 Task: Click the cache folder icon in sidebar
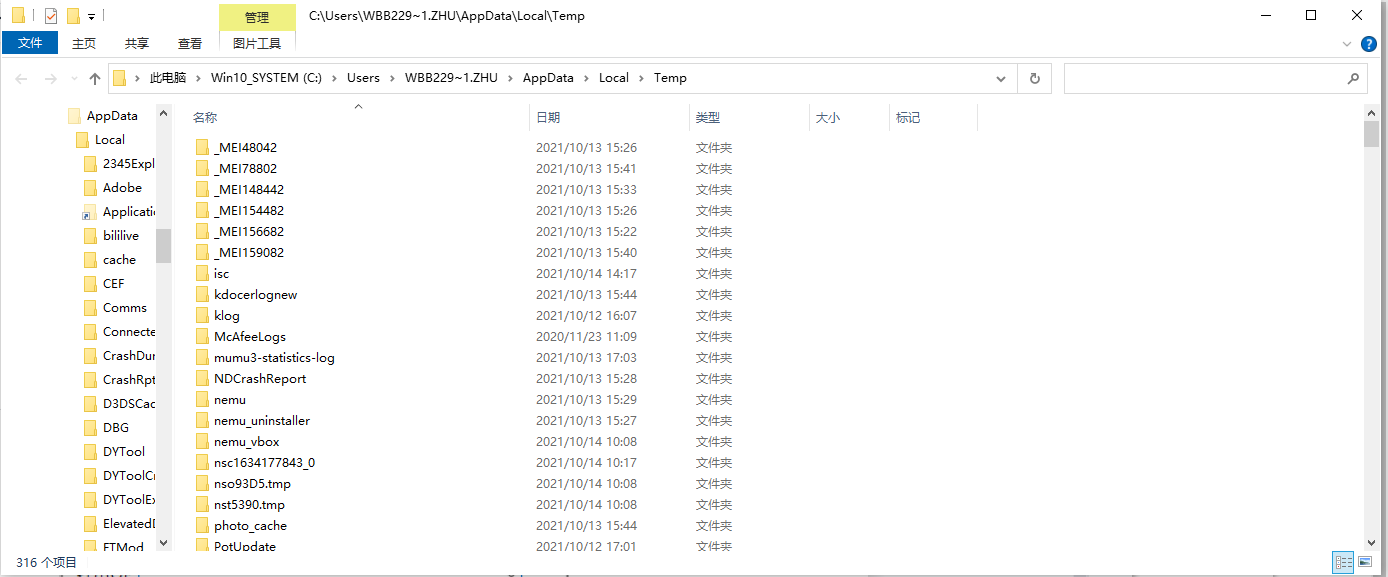[90, 260]
